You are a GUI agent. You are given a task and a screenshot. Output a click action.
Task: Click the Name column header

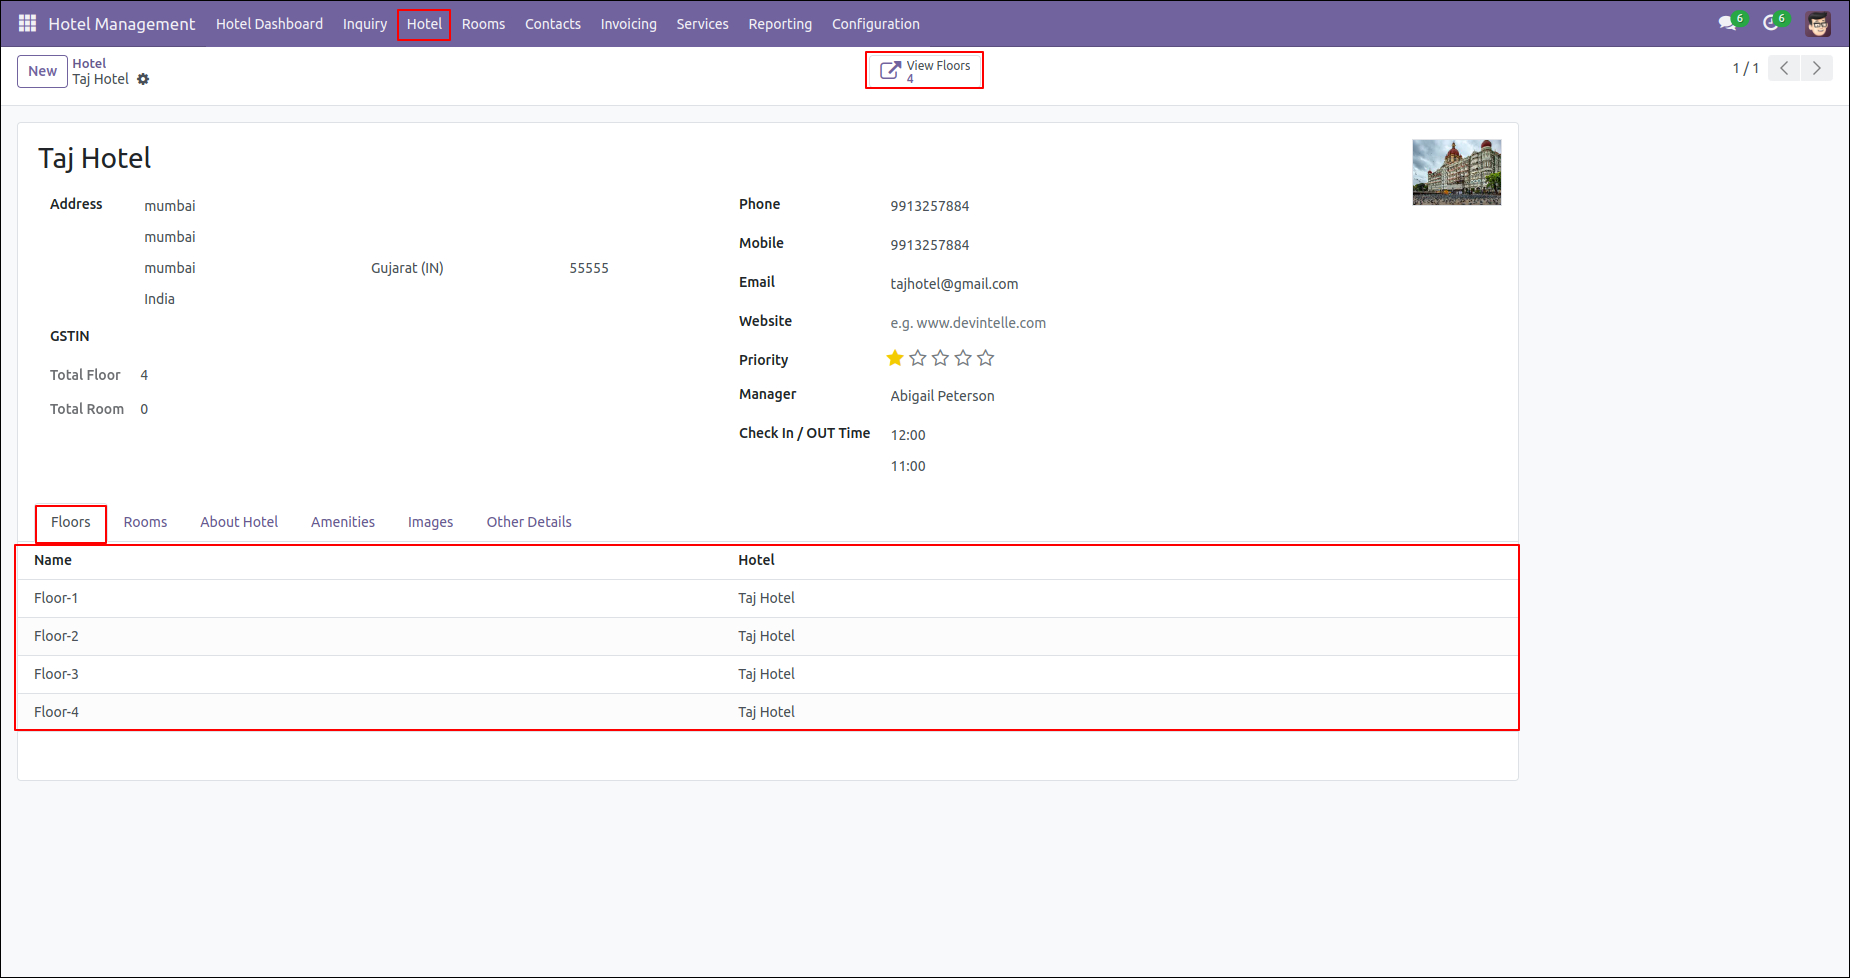click(52, 560)
